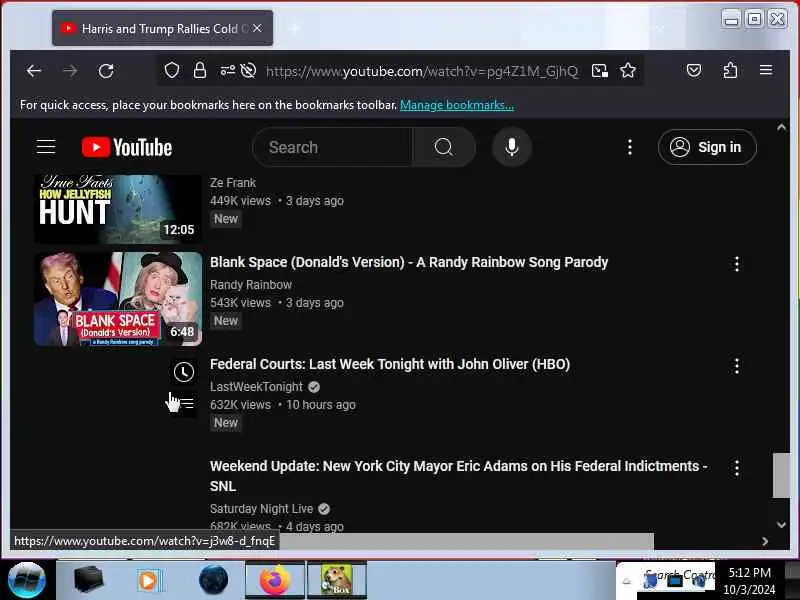Show hidden system tray icons arrow
Viewport: 800px width, 600px height.
pyautogui.click(x=627, y=581)
